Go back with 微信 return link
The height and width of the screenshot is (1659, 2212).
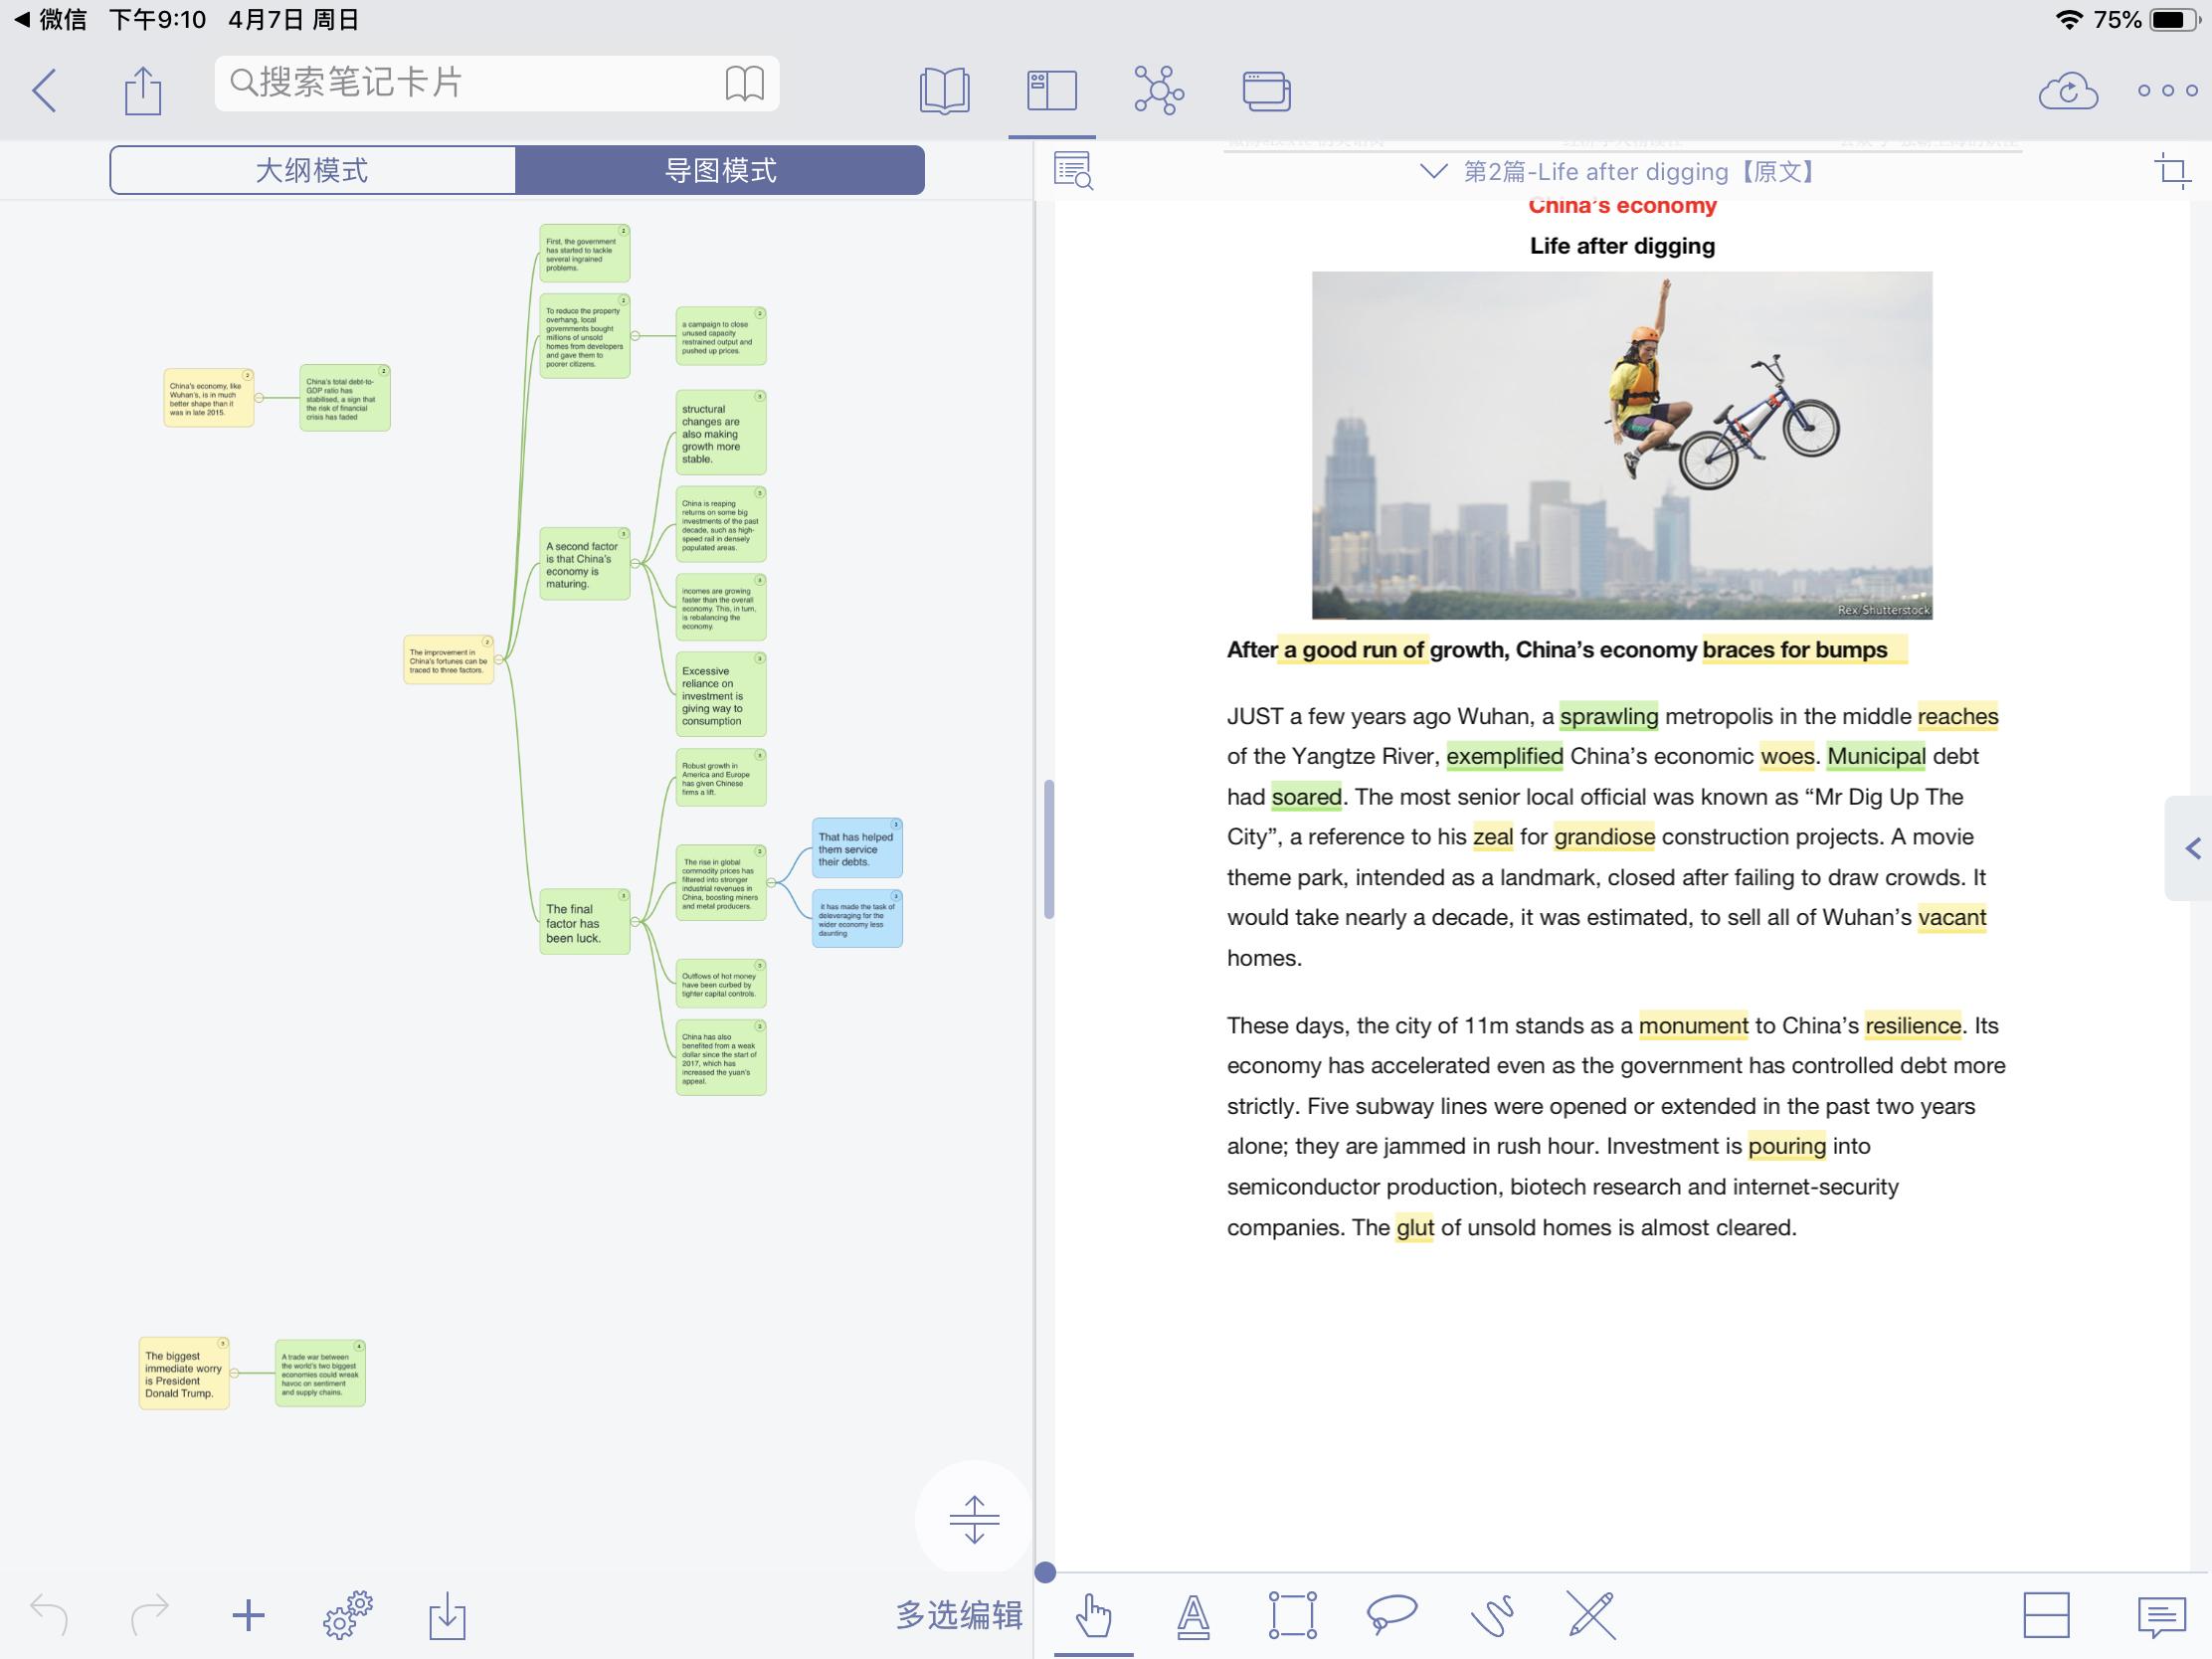(x=50, y=19)
